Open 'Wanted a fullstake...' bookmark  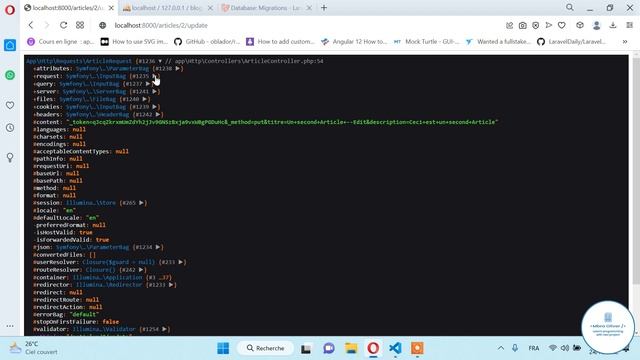(x=498, y=42)
